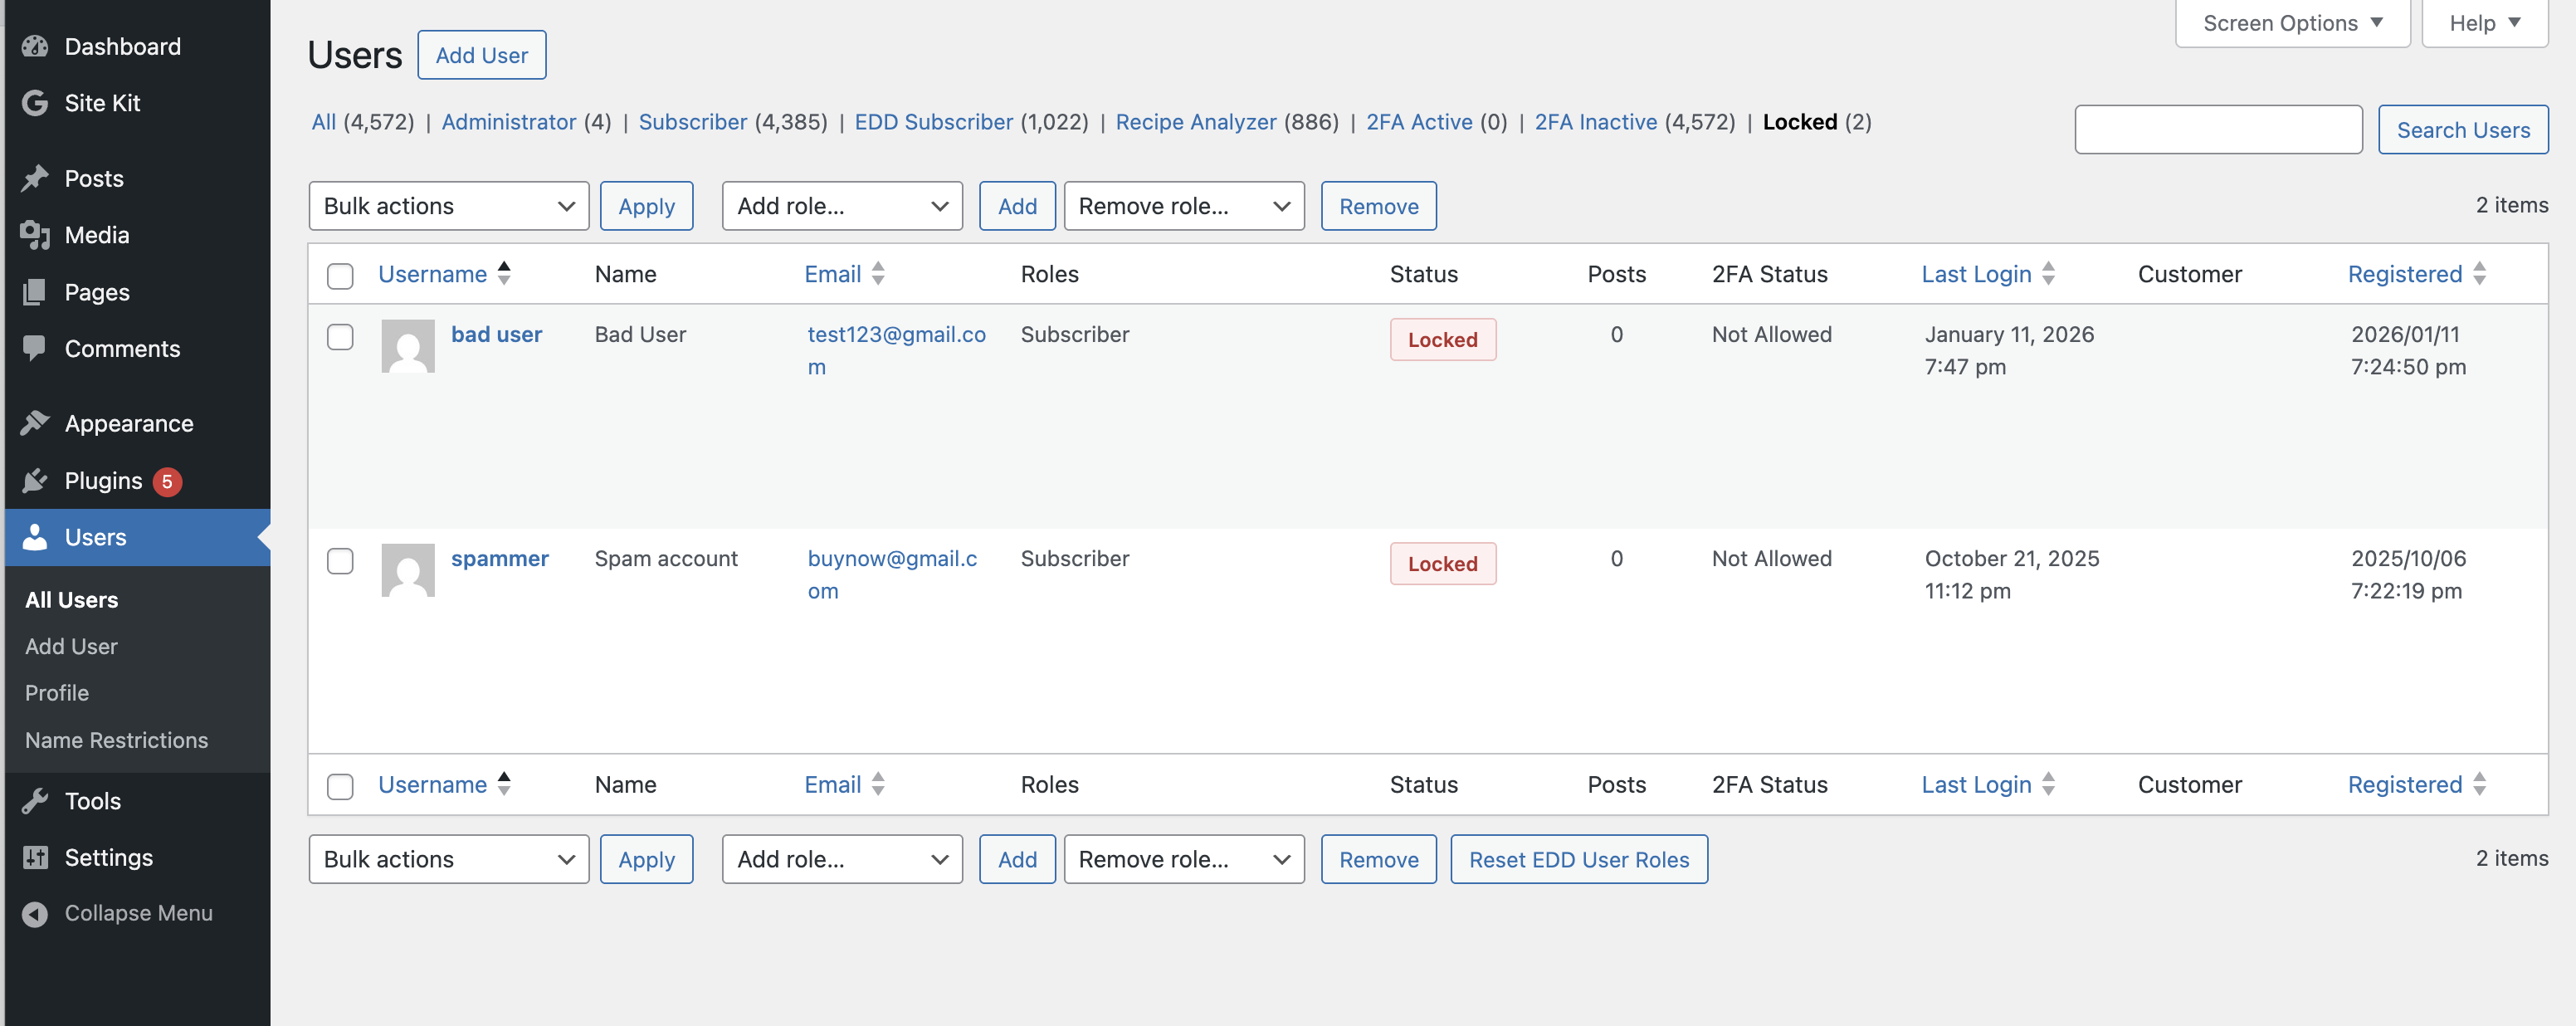Click the Plugins icon showing 5 updates

pos(36,480)
